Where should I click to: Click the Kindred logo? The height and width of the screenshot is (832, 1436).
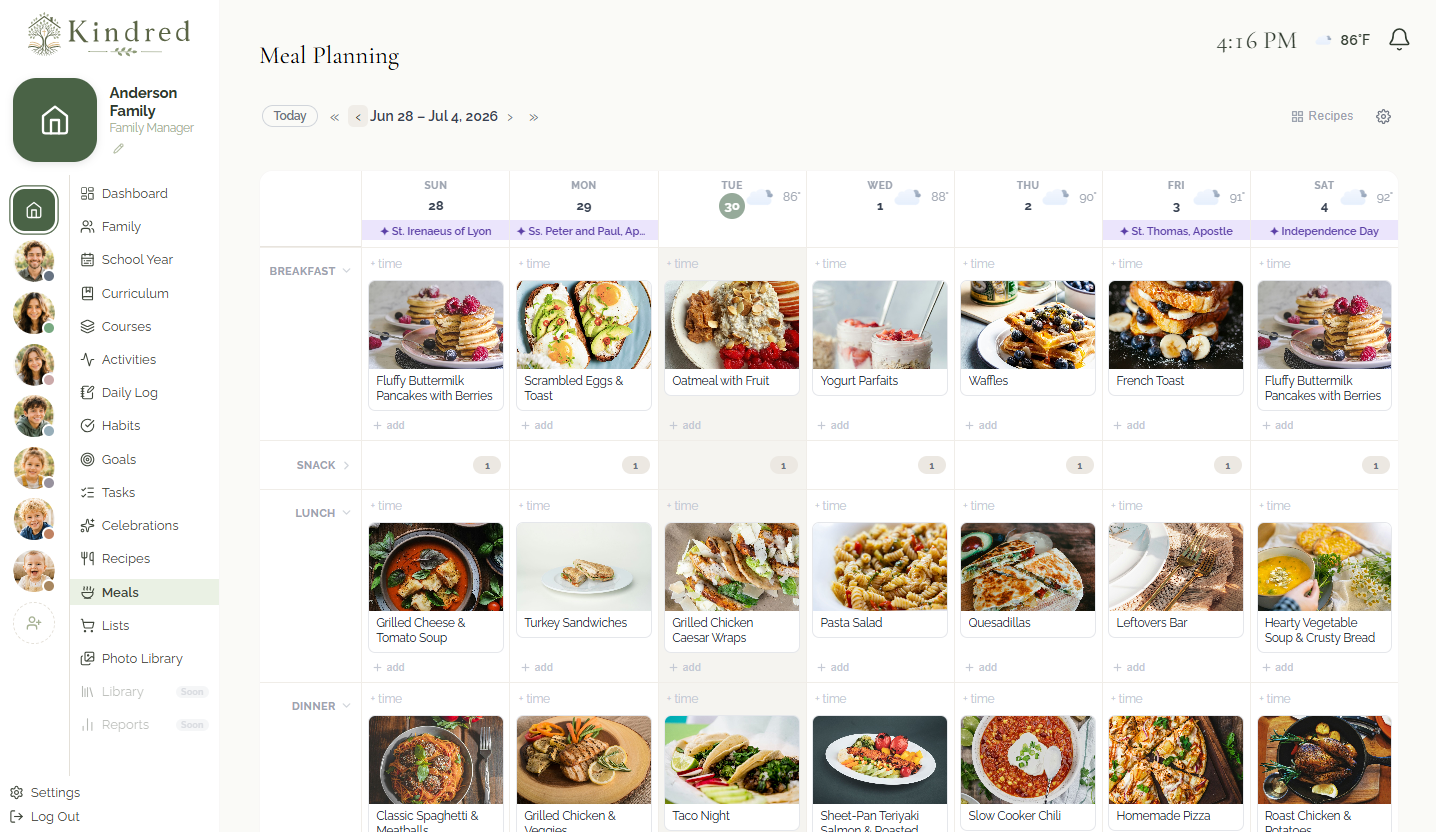[x=109, y=35]
